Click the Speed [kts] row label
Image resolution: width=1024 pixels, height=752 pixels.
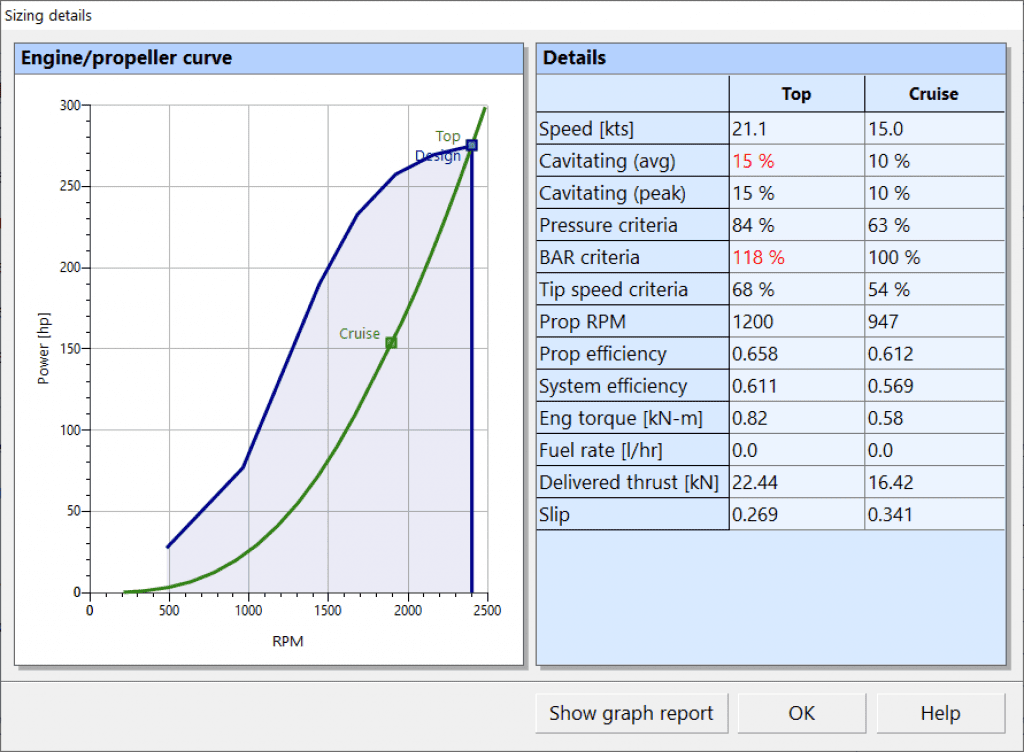pos(585,128)
